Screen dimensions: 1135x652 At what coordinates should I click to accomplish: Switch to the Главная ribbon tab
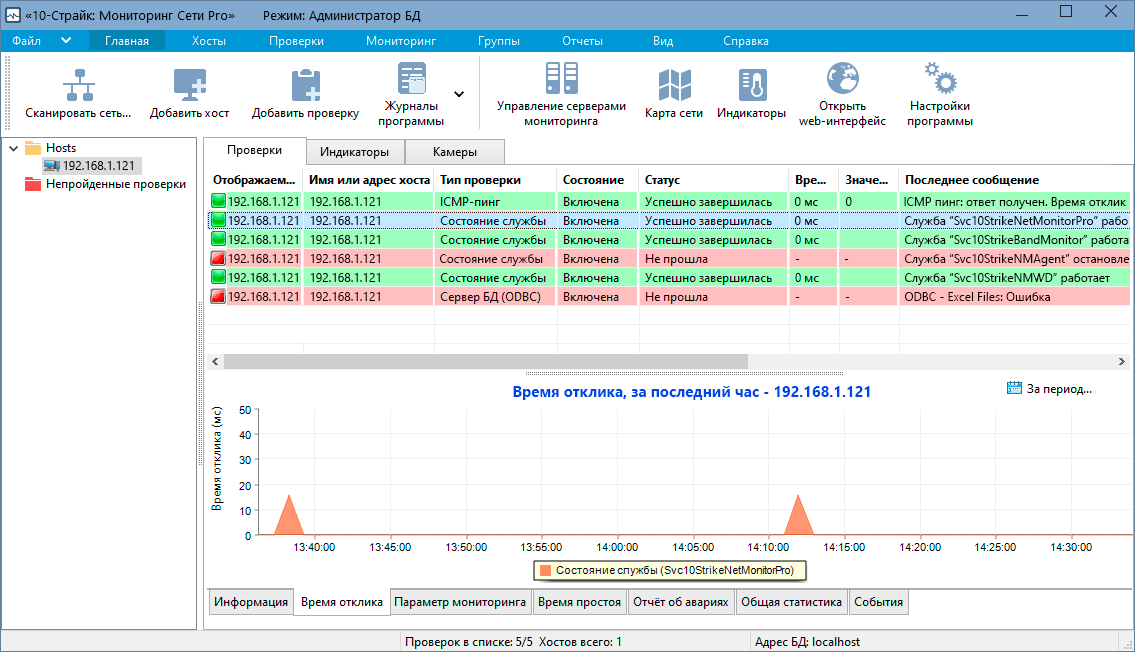[x=127, y=41]
